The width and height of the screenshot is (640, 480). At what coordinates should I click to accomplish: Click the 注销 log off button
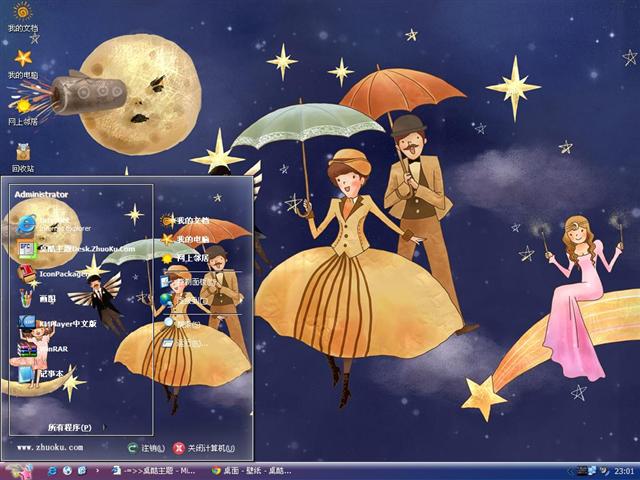point(146,448)
